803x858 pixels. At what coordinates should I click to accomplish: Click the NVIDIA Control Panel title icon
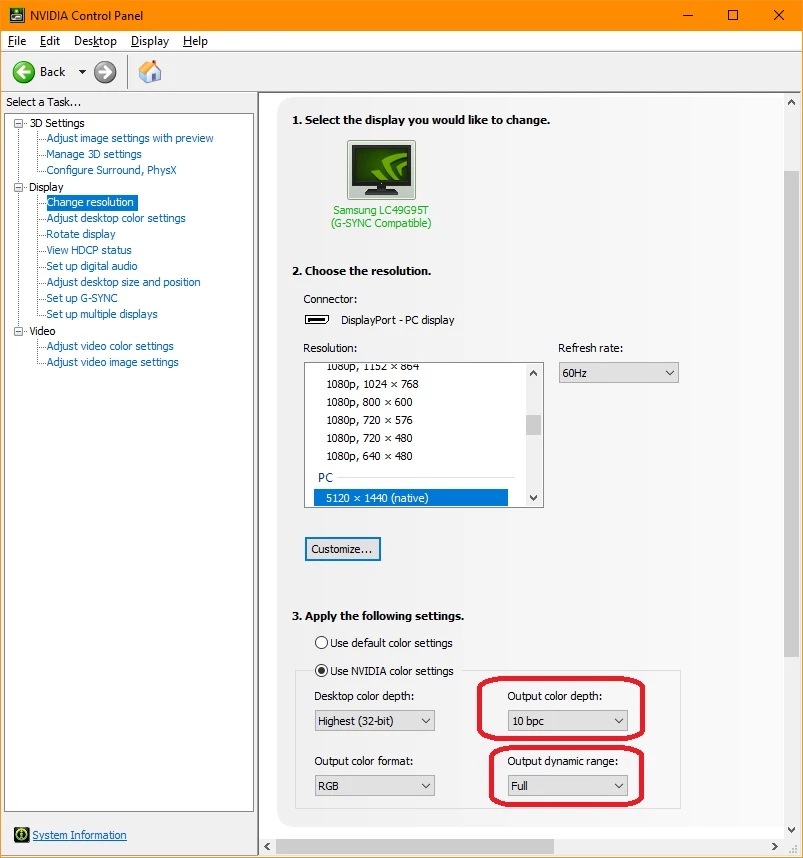17,15
